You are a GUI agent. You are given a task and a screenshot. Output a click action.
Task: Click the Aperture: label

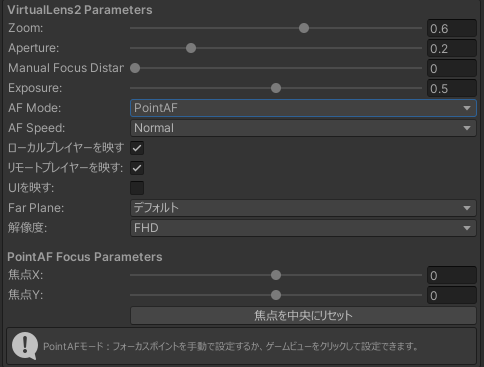34,48
